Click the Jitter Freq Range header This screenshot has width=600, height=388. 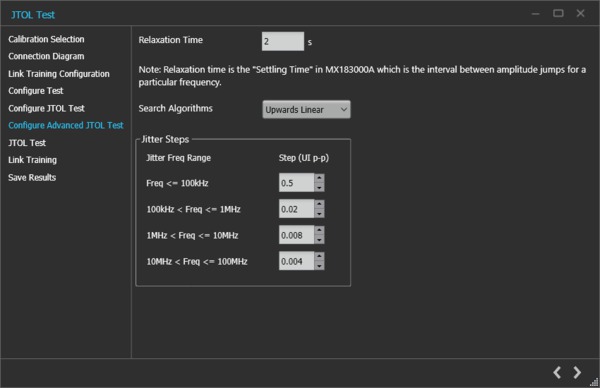click(178, 158)
